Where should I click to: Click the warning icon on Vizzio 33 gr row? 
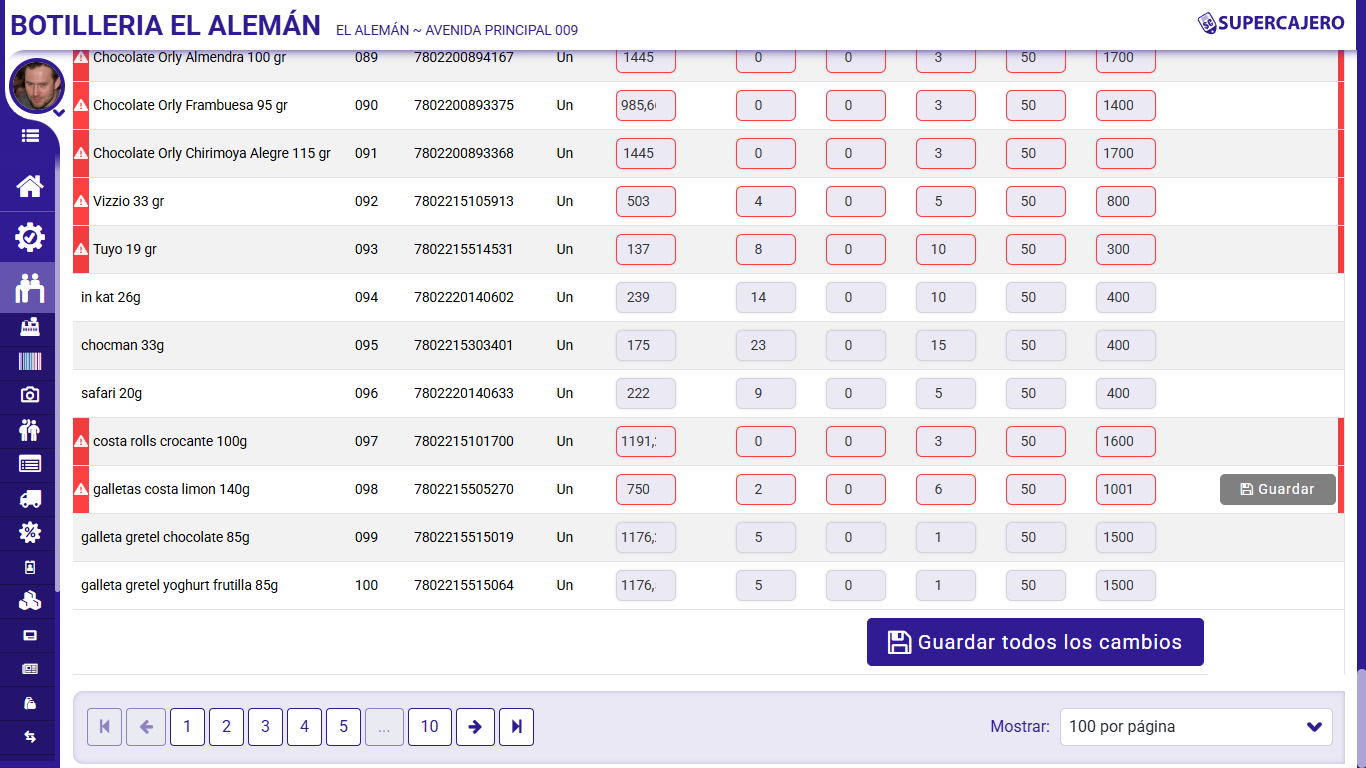(81, 201)
